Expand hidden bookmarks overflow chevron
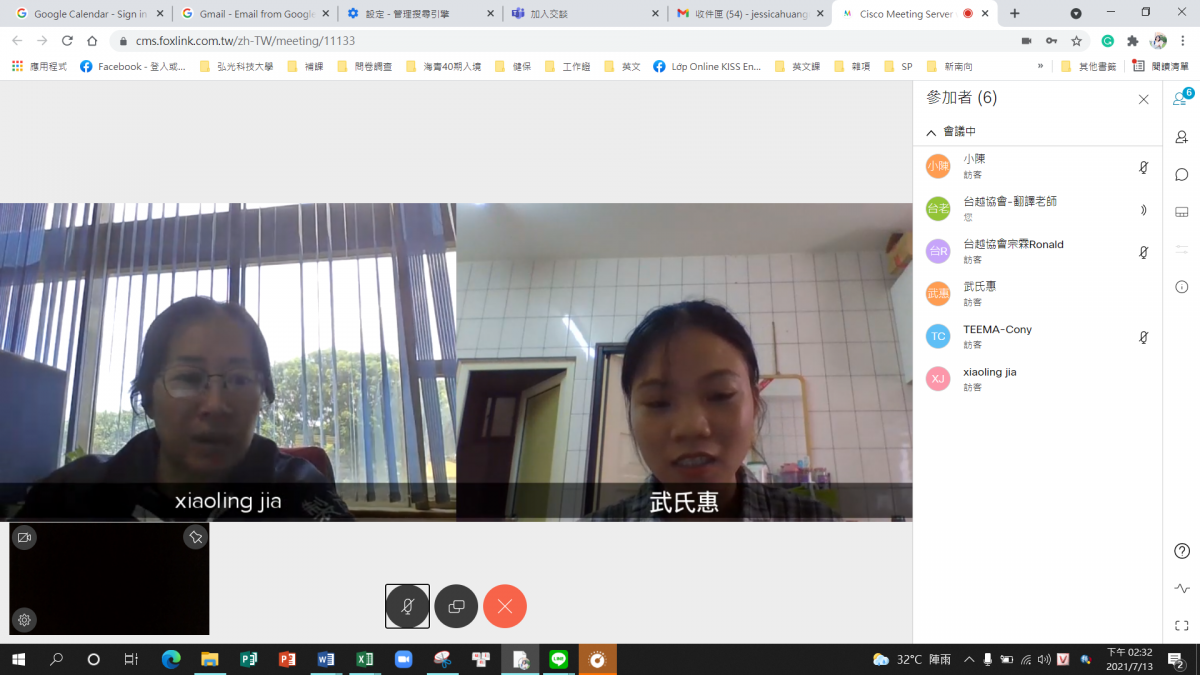The image size is (1200, 675). coord(1041,67)
